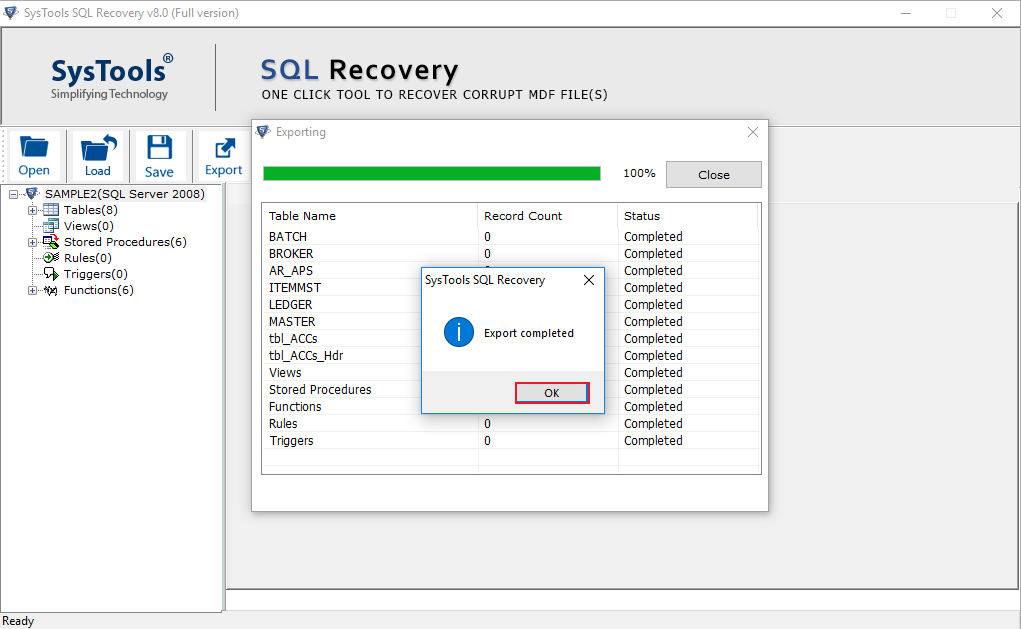Select the Functions row in export table
Screen dimensions: 1021x629
pos(511,406)
